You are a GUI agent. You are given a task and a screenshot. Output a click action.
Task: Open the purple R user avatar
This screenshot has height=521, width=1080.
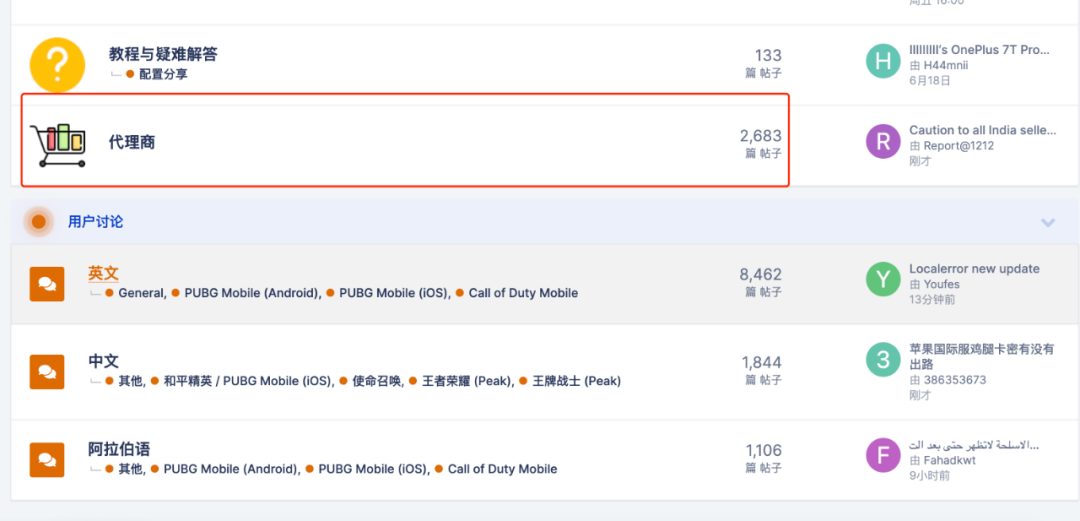tap(883, 142)
